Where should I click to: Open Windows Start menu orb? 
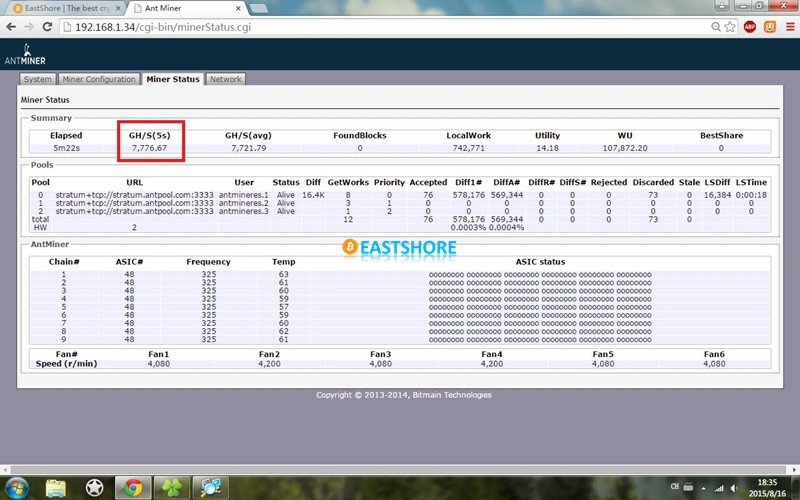(x=17, y=487)
